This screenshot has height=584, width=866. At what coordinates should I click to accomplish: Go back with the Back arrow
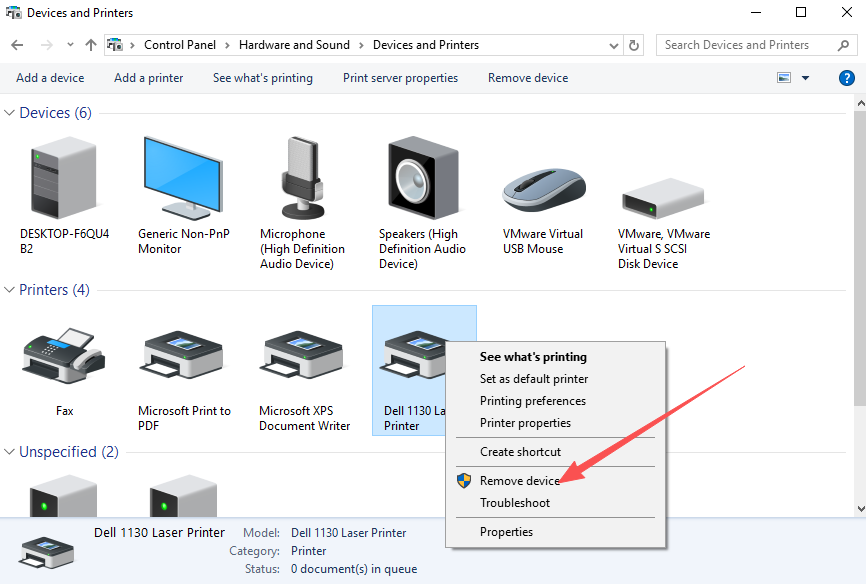17,45
